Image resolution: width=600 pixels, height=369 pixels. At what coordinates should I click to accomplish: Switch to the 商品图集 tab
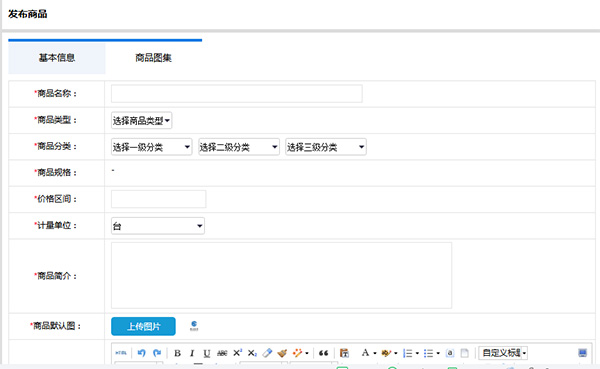pos(153,58)
